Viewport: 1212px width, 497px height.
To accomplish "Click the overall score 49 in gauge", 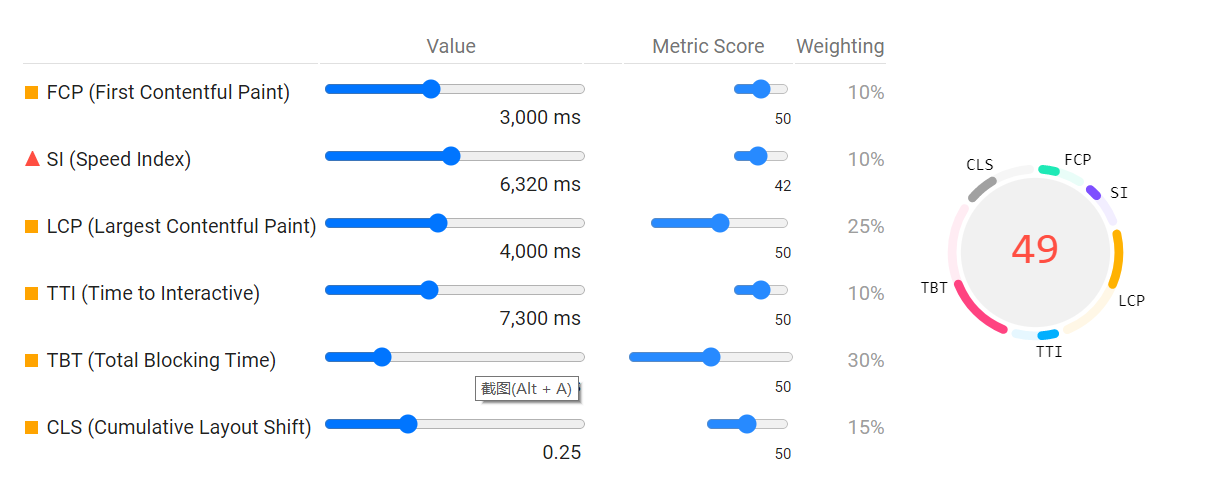I will coord(1034,249).
